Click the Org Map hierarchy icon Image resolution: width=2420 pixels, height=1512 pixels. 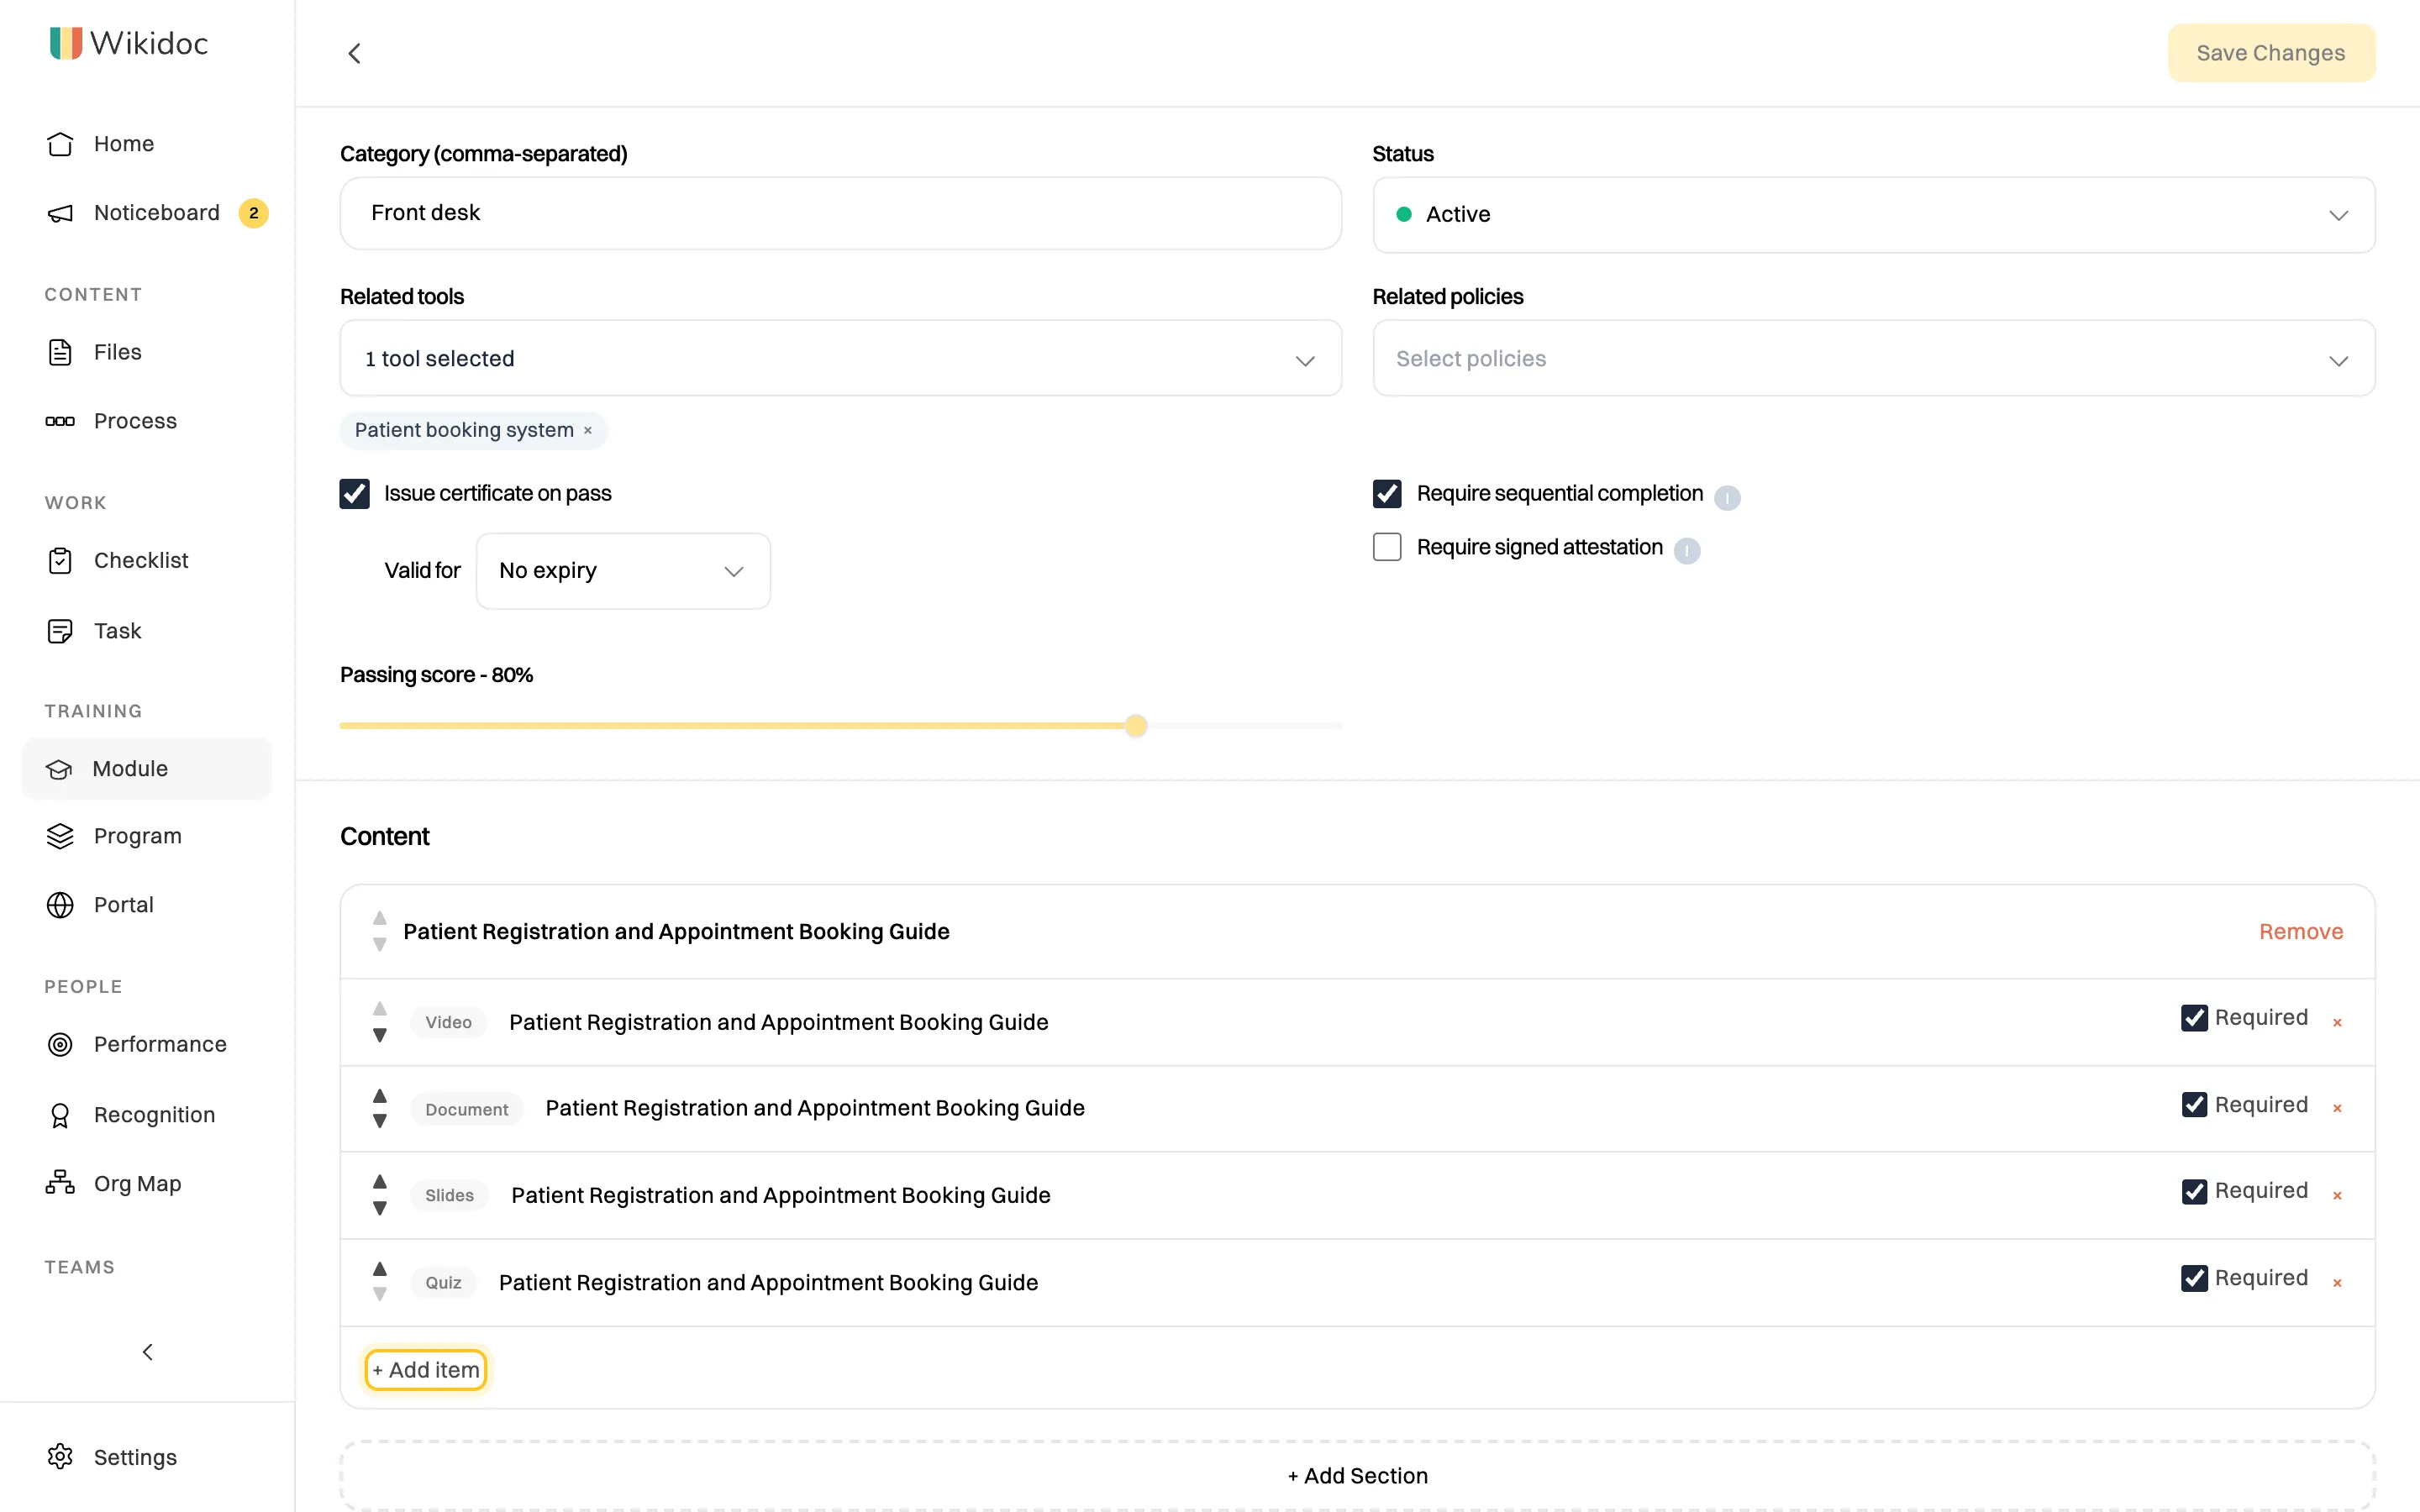[x=60, y=1183]
